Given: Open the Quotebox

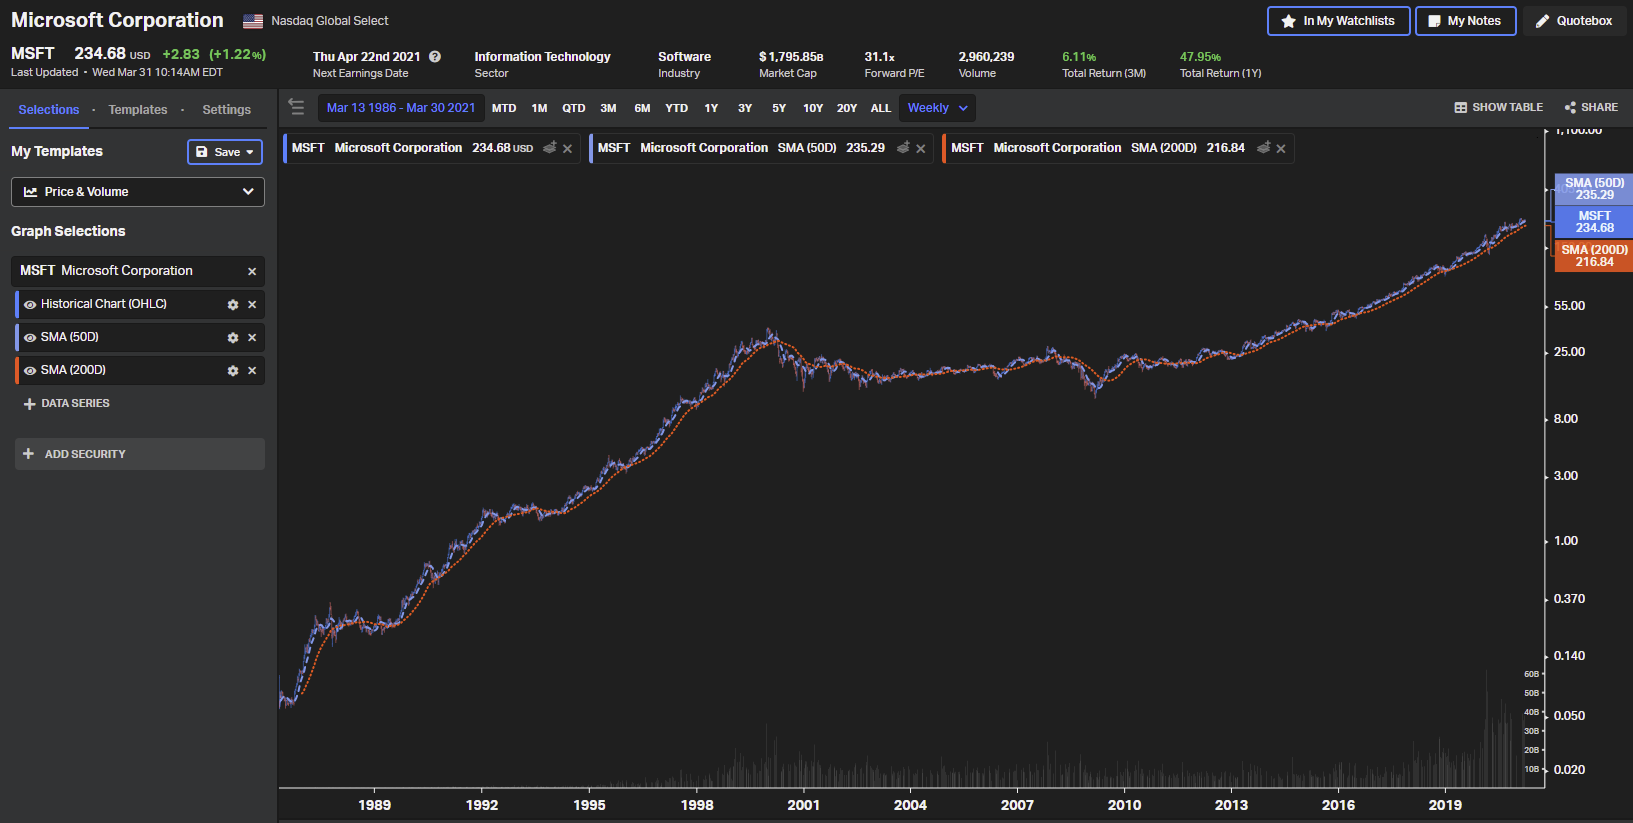Looking at the screenshot, I should [x=1574, y=21].
